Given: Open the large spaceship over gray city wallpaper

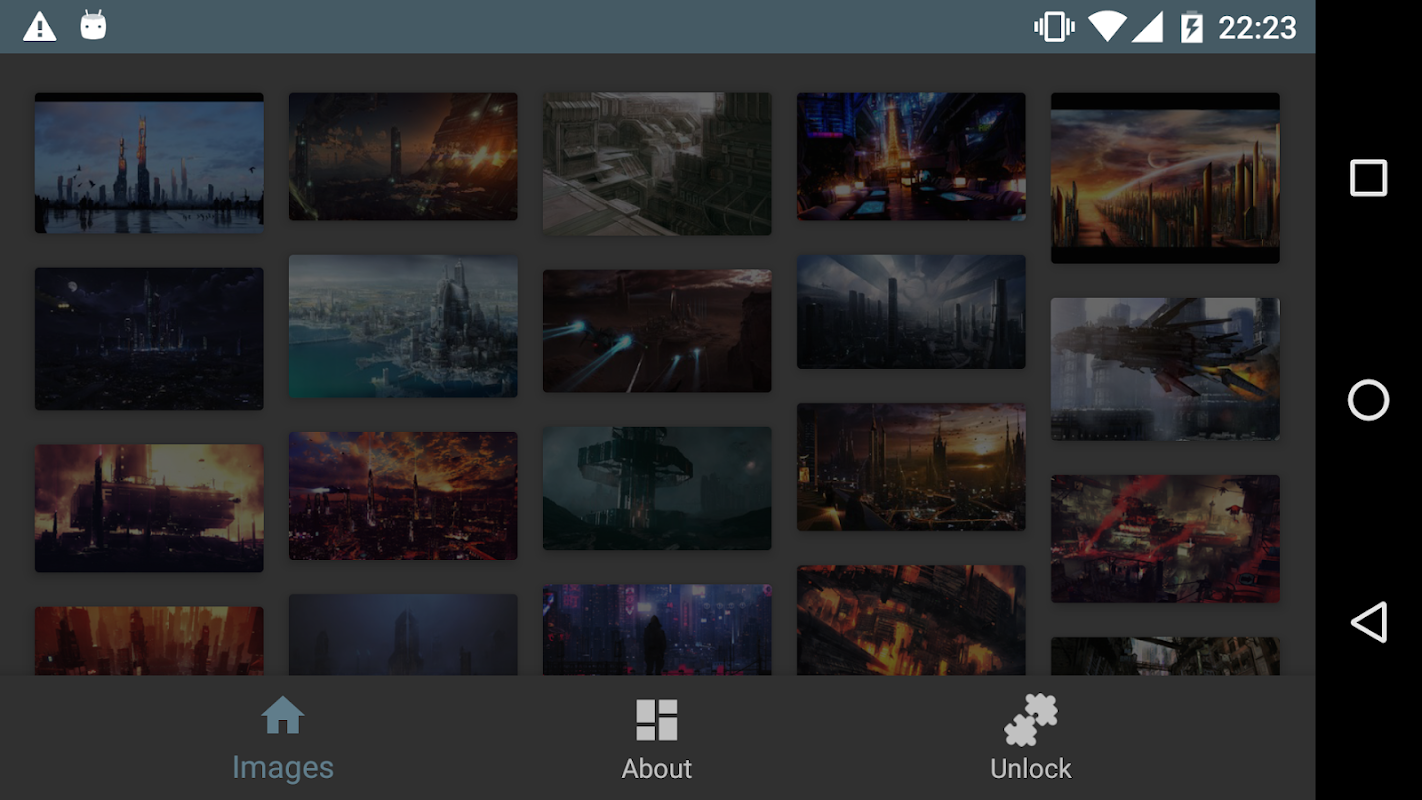Looking at the screenshot, I should coord(1165,369).
